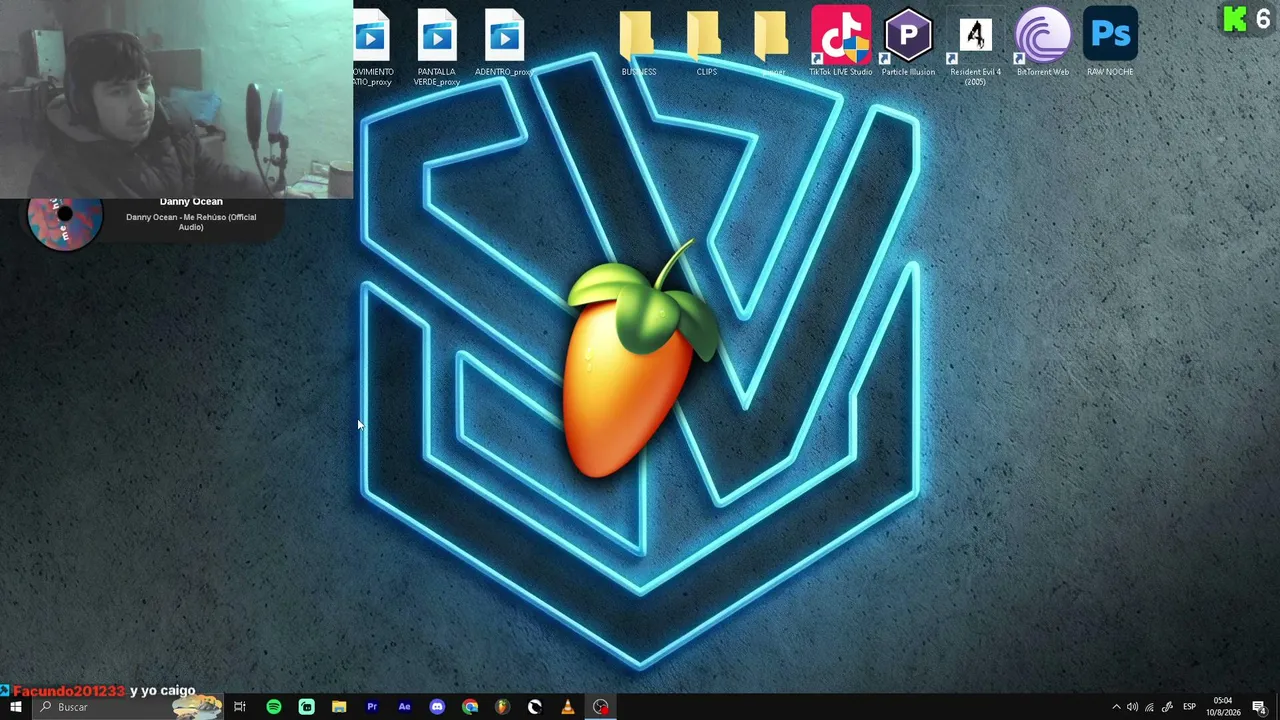Launch Adobe Premiere Pro from the taskbar
The image size is (1280, 720).
pos(372,707)
